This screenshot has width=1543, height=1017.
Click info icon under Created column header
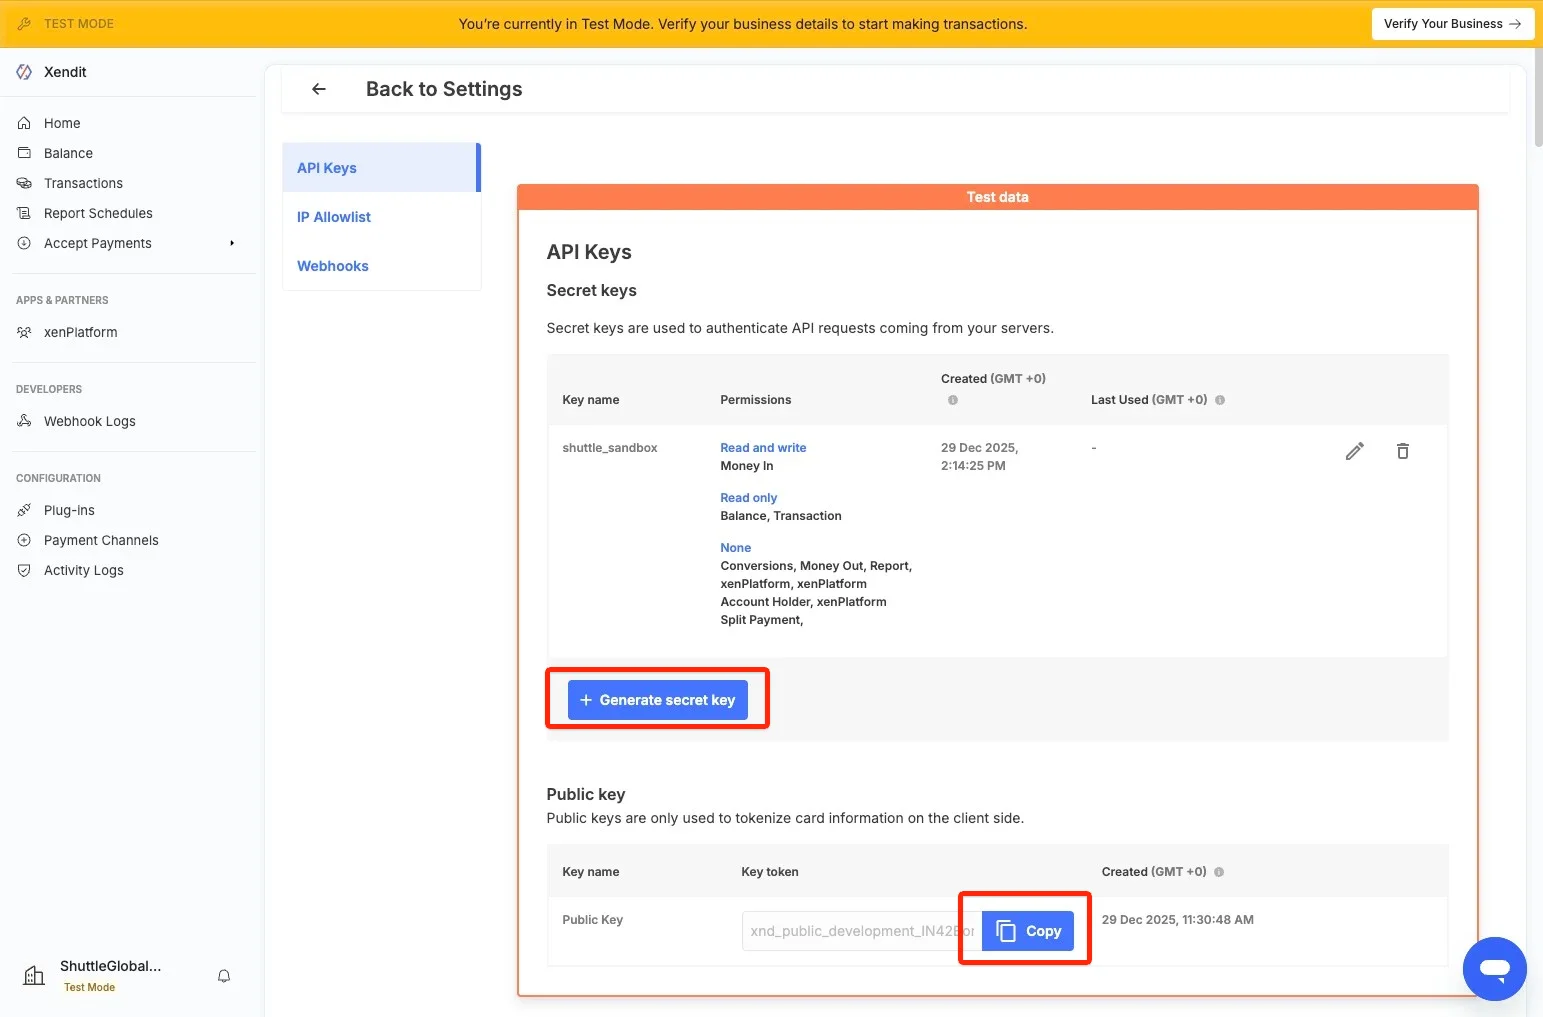click(x=952, y=400)
